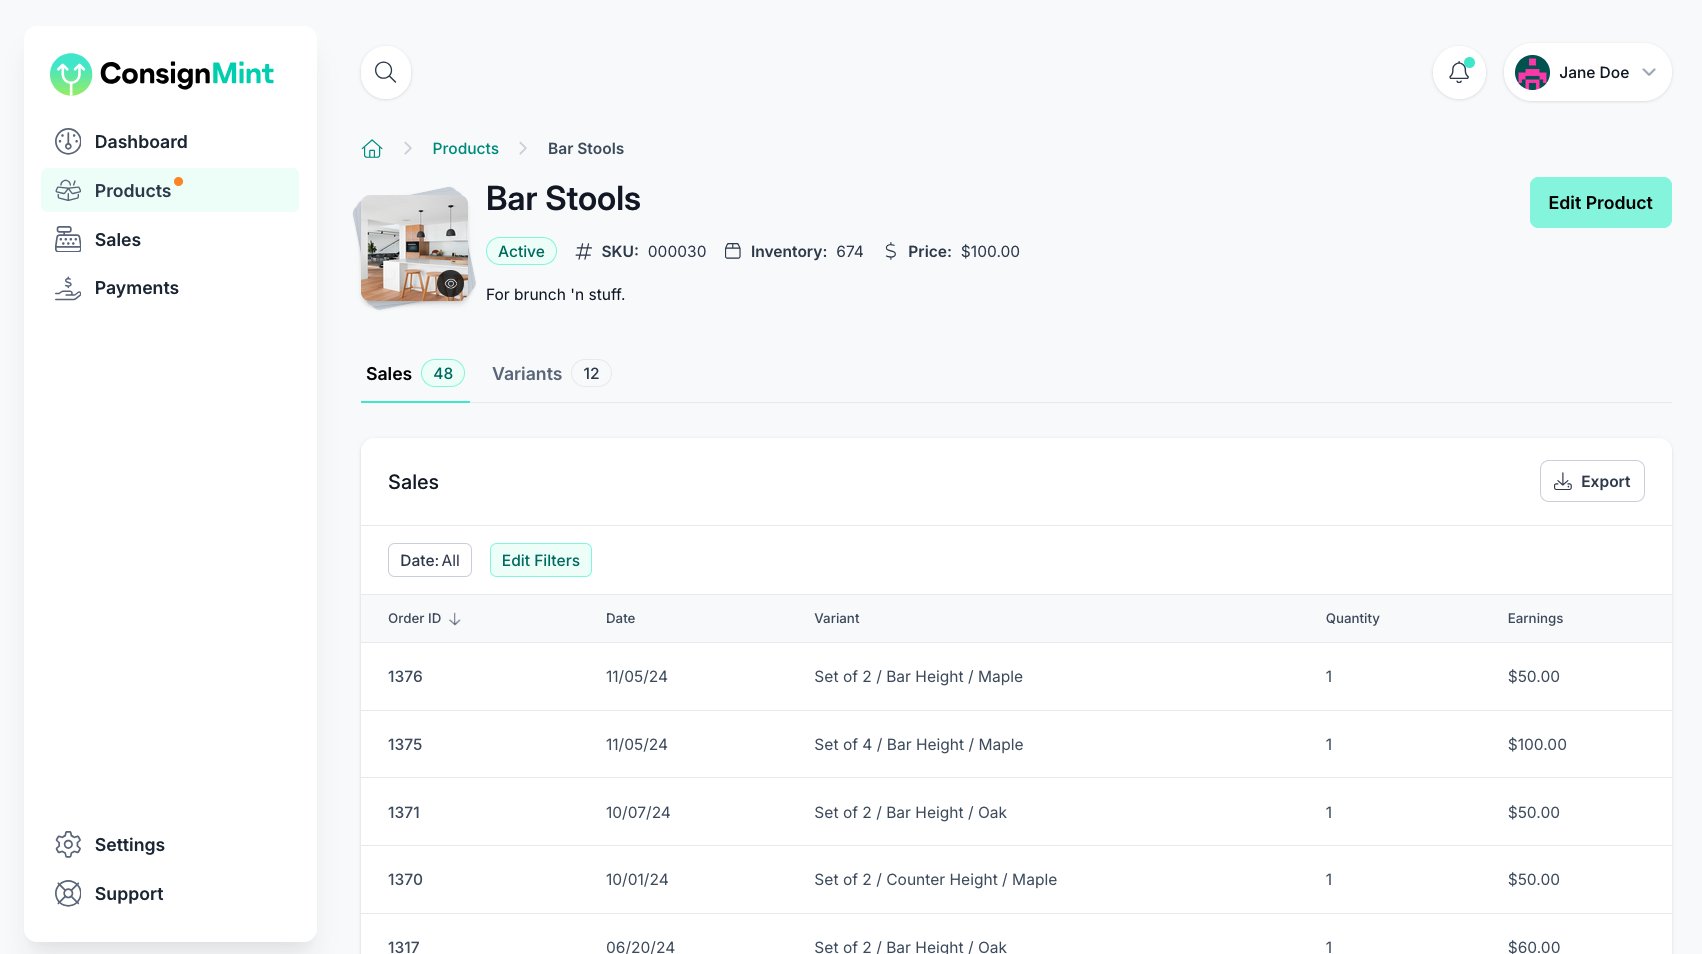Open order 1371 row
1702x954 pixels.
(1016, 812)
